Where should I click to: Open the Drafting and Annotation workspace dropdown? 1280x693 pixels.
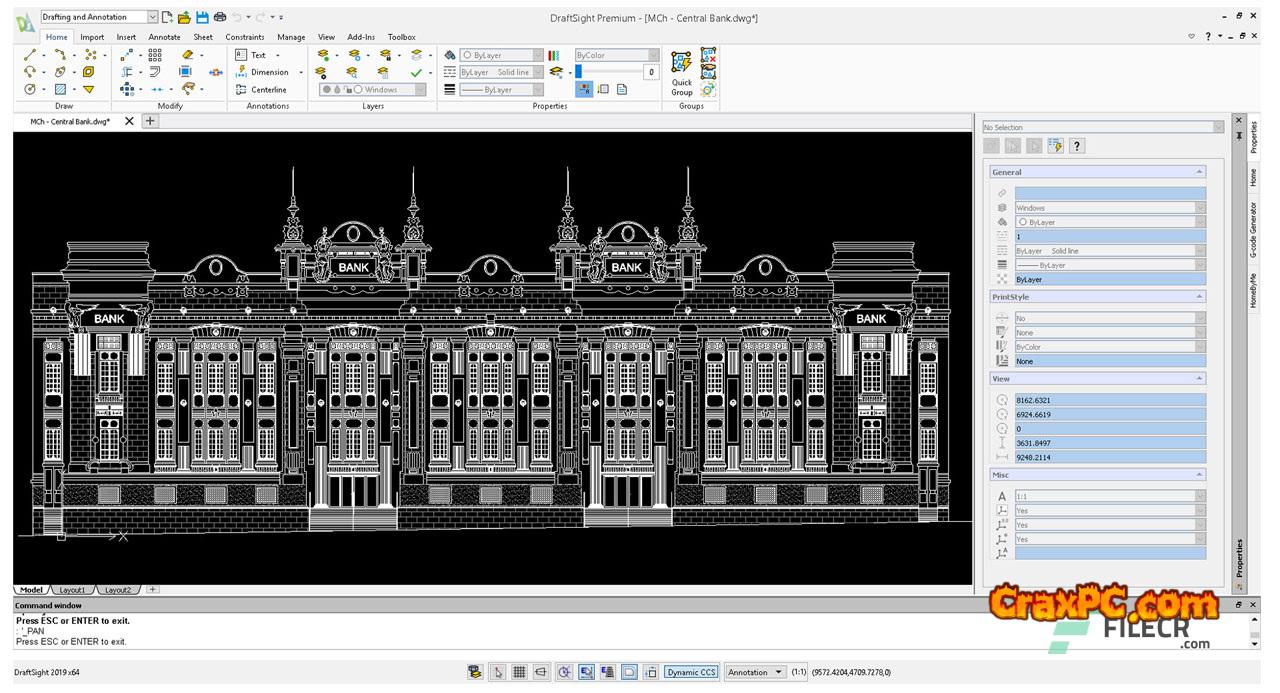[152, 17]
